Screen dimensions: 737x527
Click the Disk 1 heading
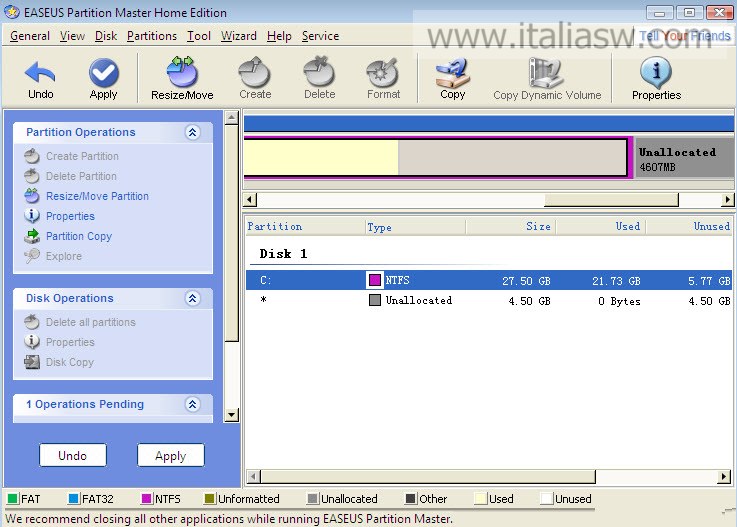tap(283, 254)
